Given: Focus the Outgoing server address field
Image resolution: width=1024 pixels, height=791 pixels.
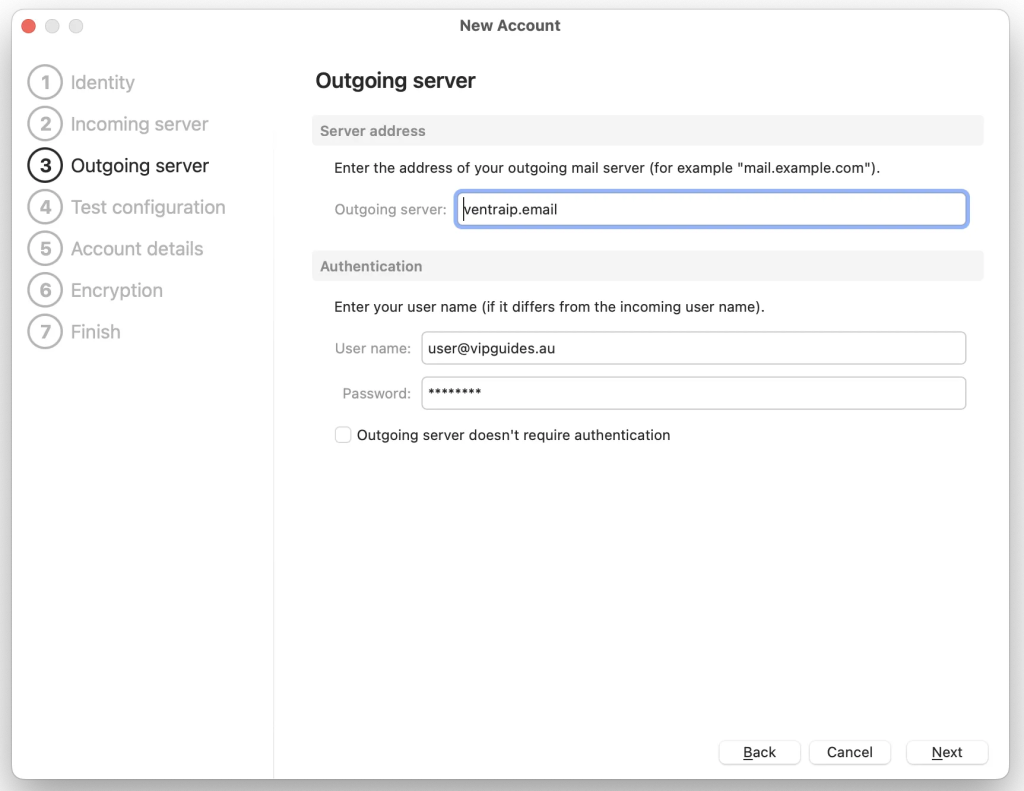Looking at the screenshot, I should tap(711, 209).
